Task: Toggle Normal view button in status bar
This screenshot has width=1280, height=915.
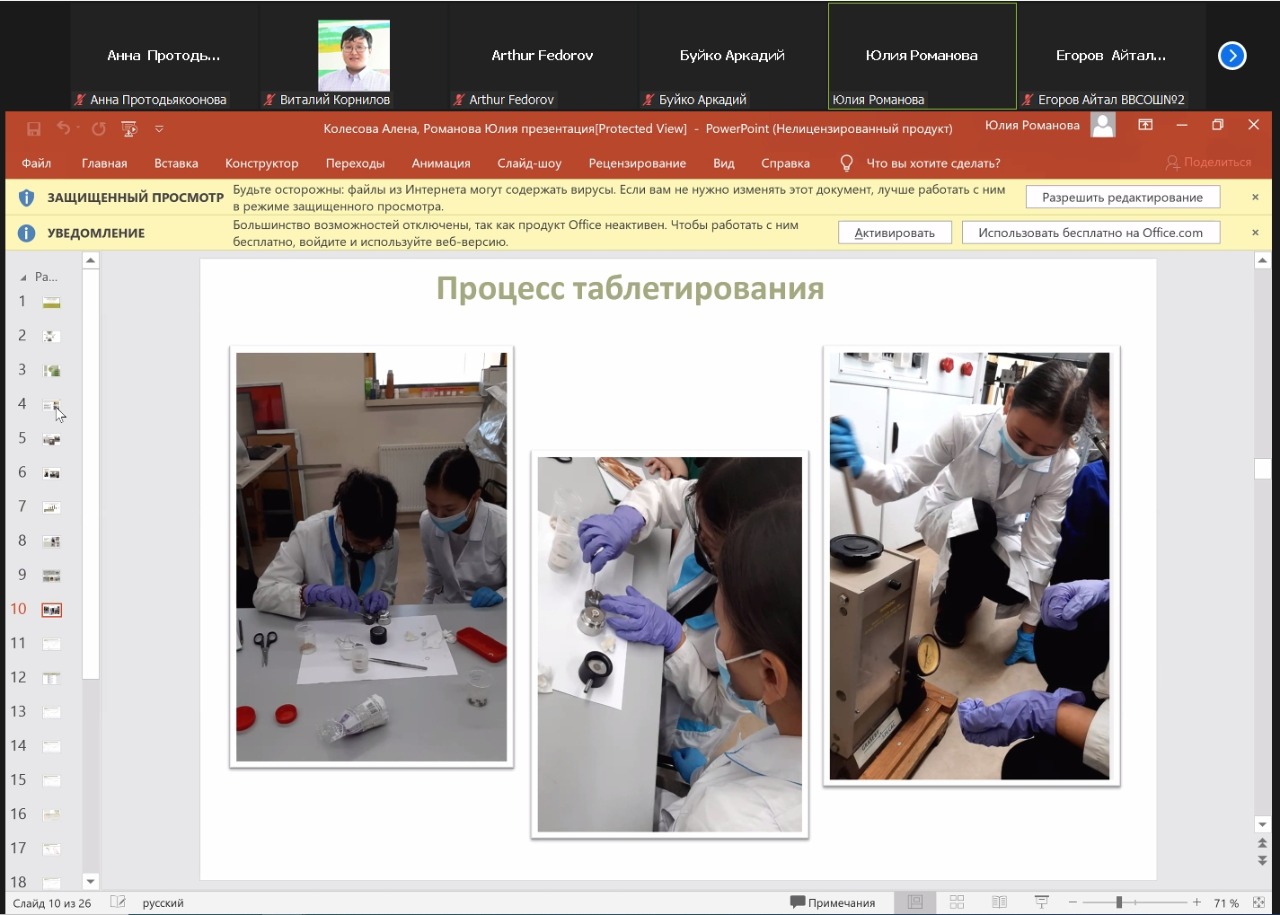Action: tap(914, 902)
